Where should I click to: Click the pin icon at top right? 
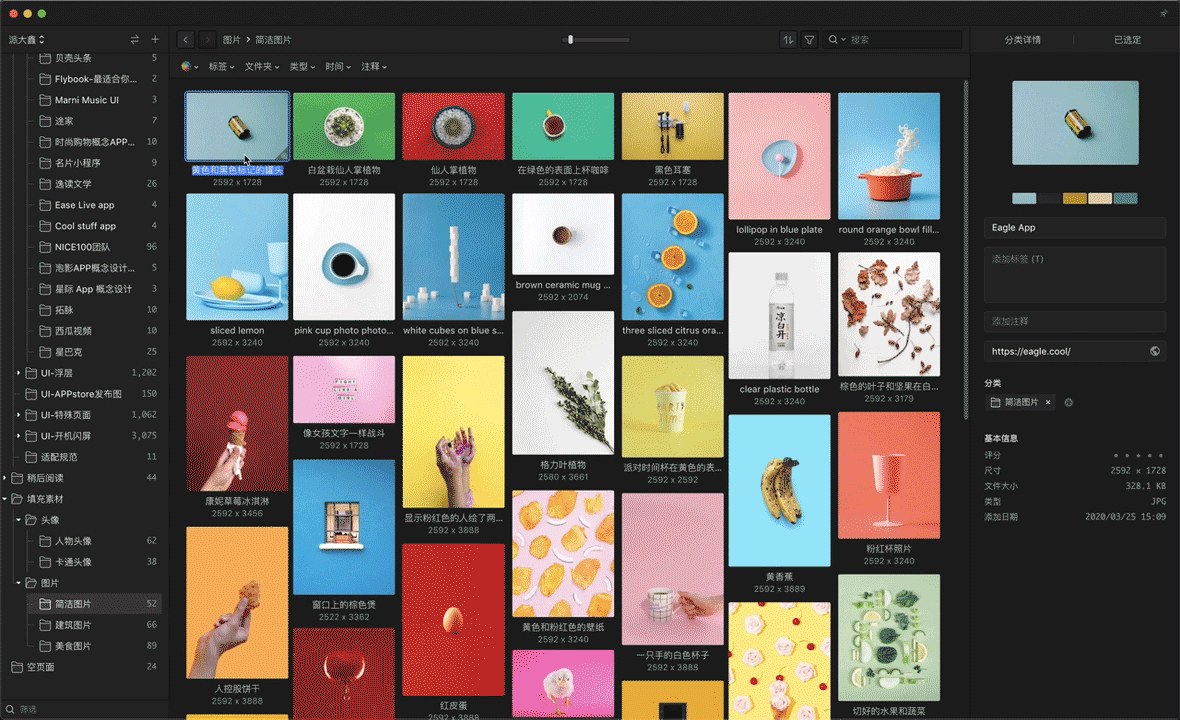pos(1163,14)
